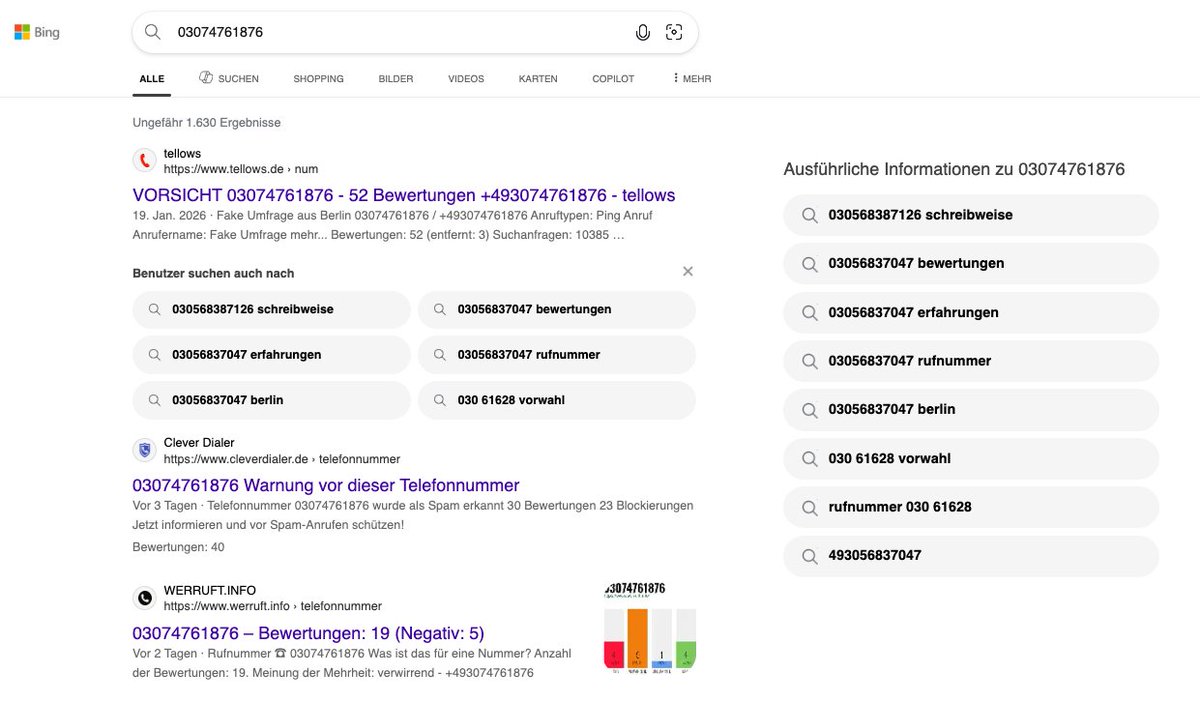Open the werruft rating chart thumbnail
Image resolution: width=1200 pixels, height=702 pixels.
coord(650,628)
